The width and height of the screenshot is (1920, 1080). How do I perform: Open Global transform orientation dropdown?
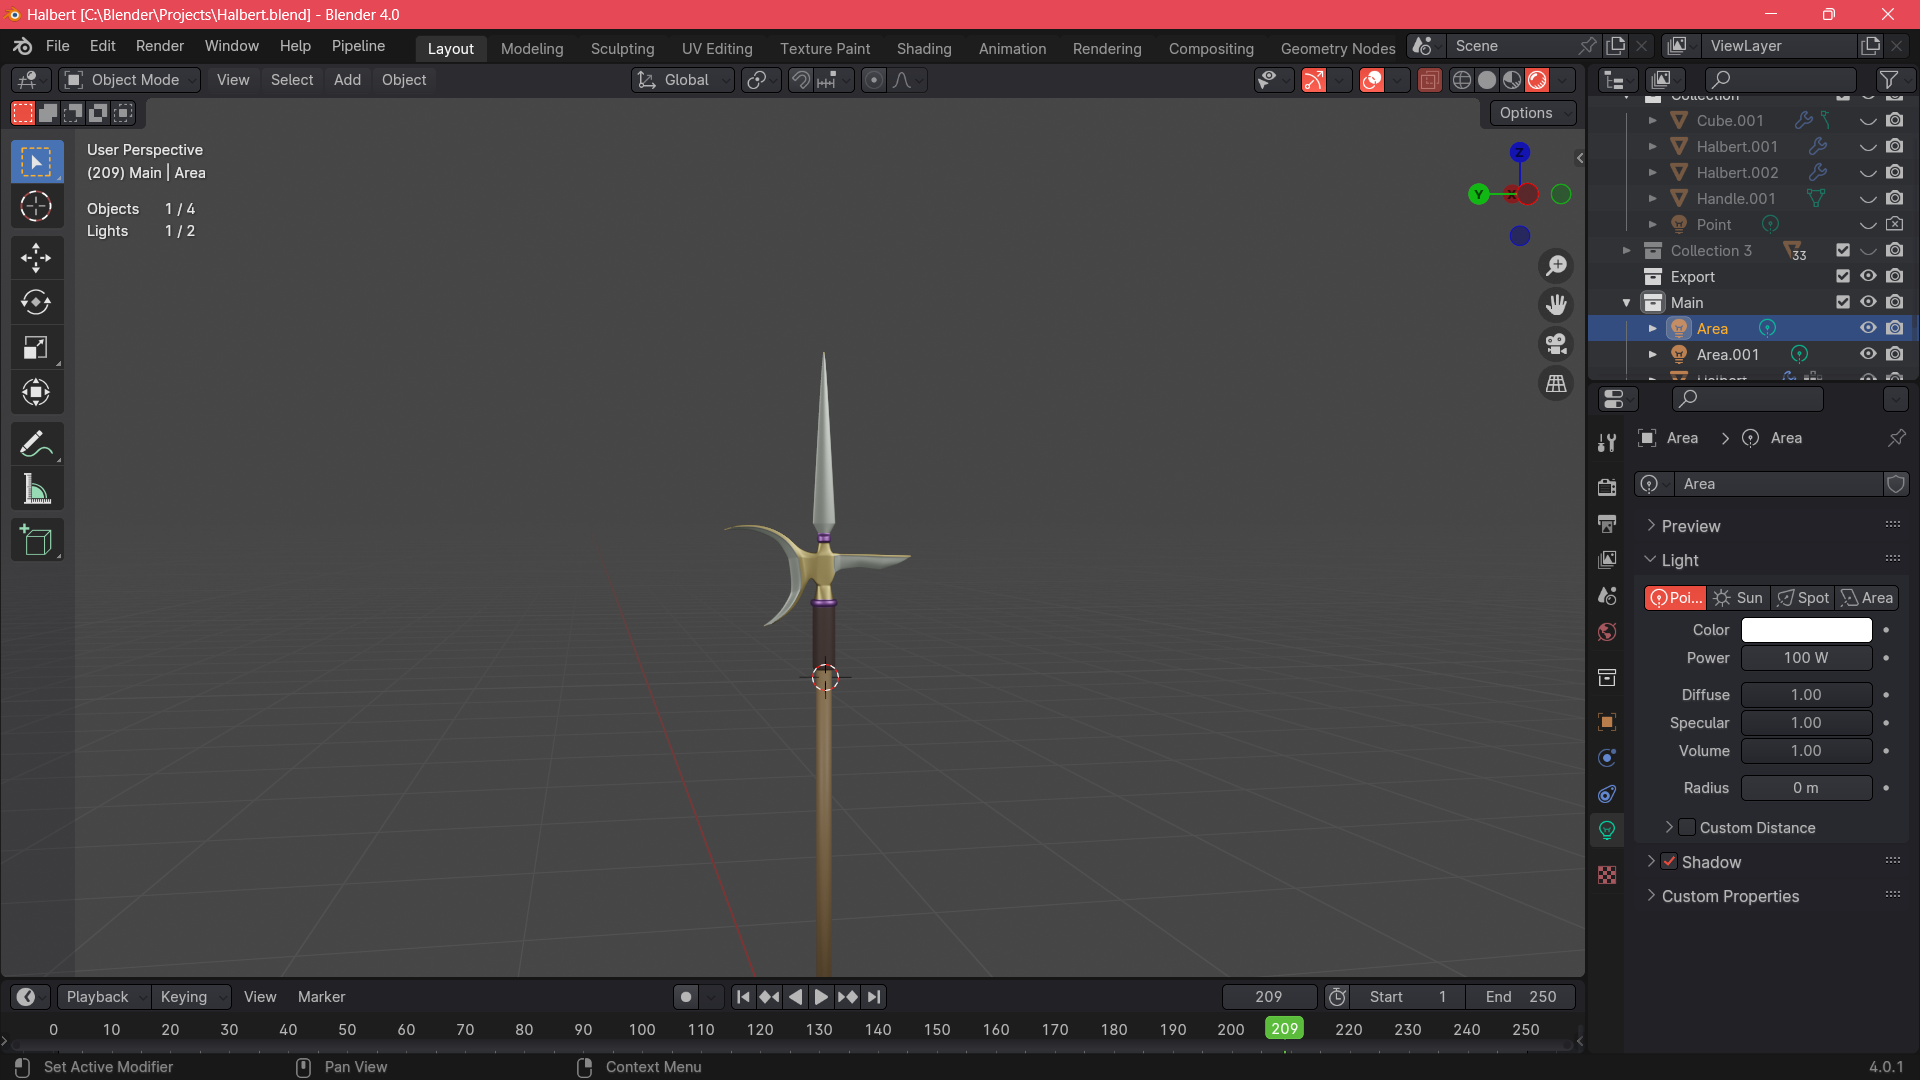point(685,80)
